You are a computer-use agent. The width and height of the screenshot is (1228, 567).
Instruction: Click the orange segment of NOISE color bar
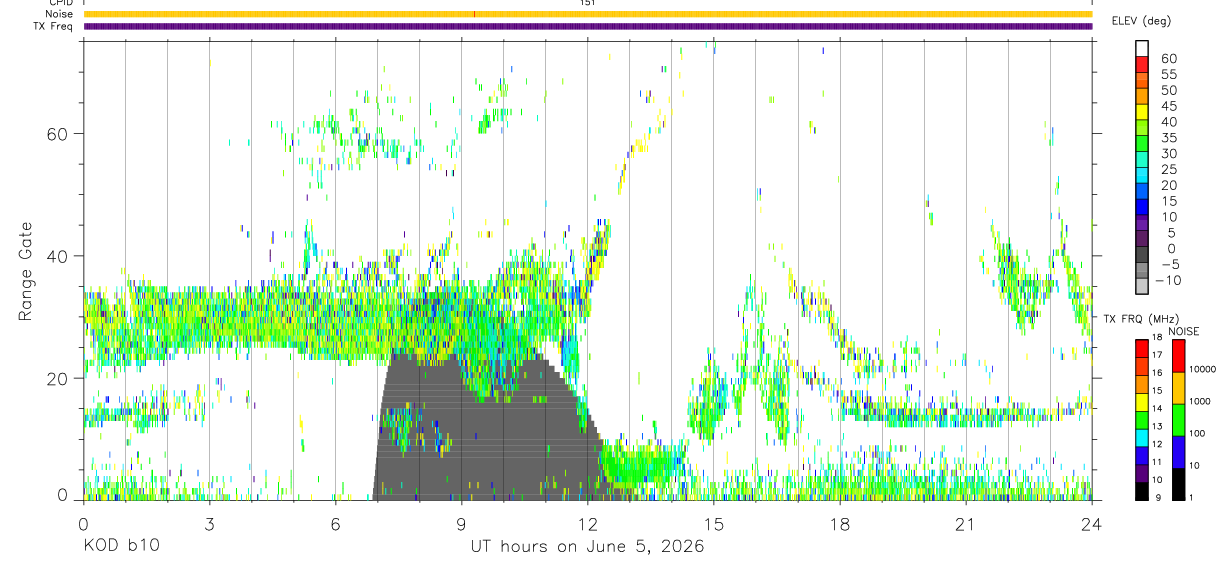tap(1178, 388)
